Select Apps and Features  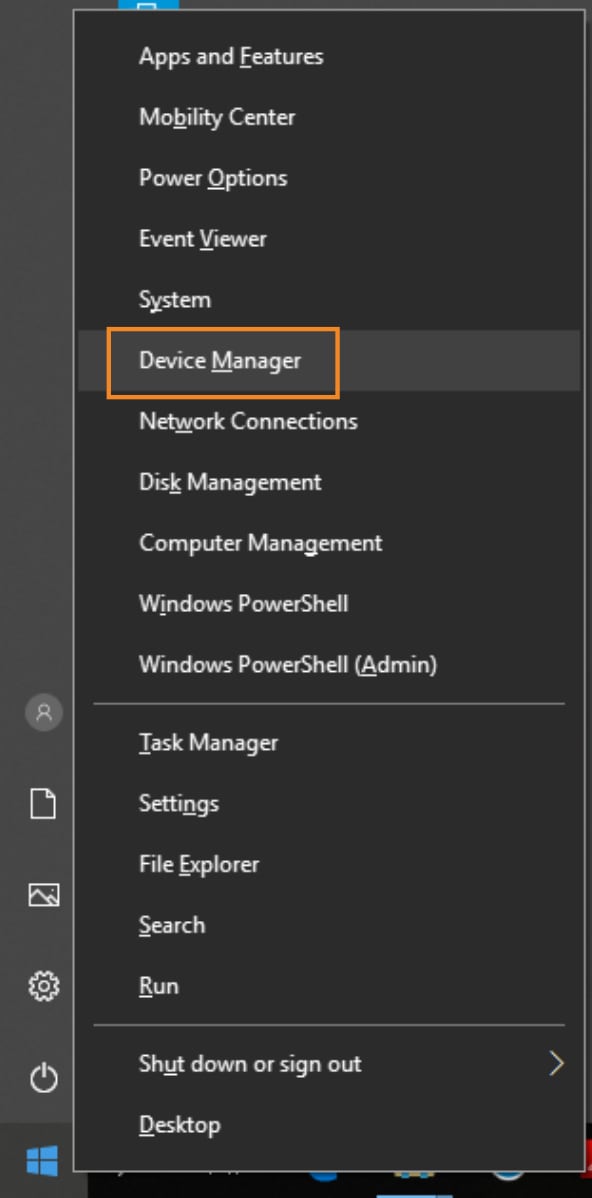[x=328, y=57]
